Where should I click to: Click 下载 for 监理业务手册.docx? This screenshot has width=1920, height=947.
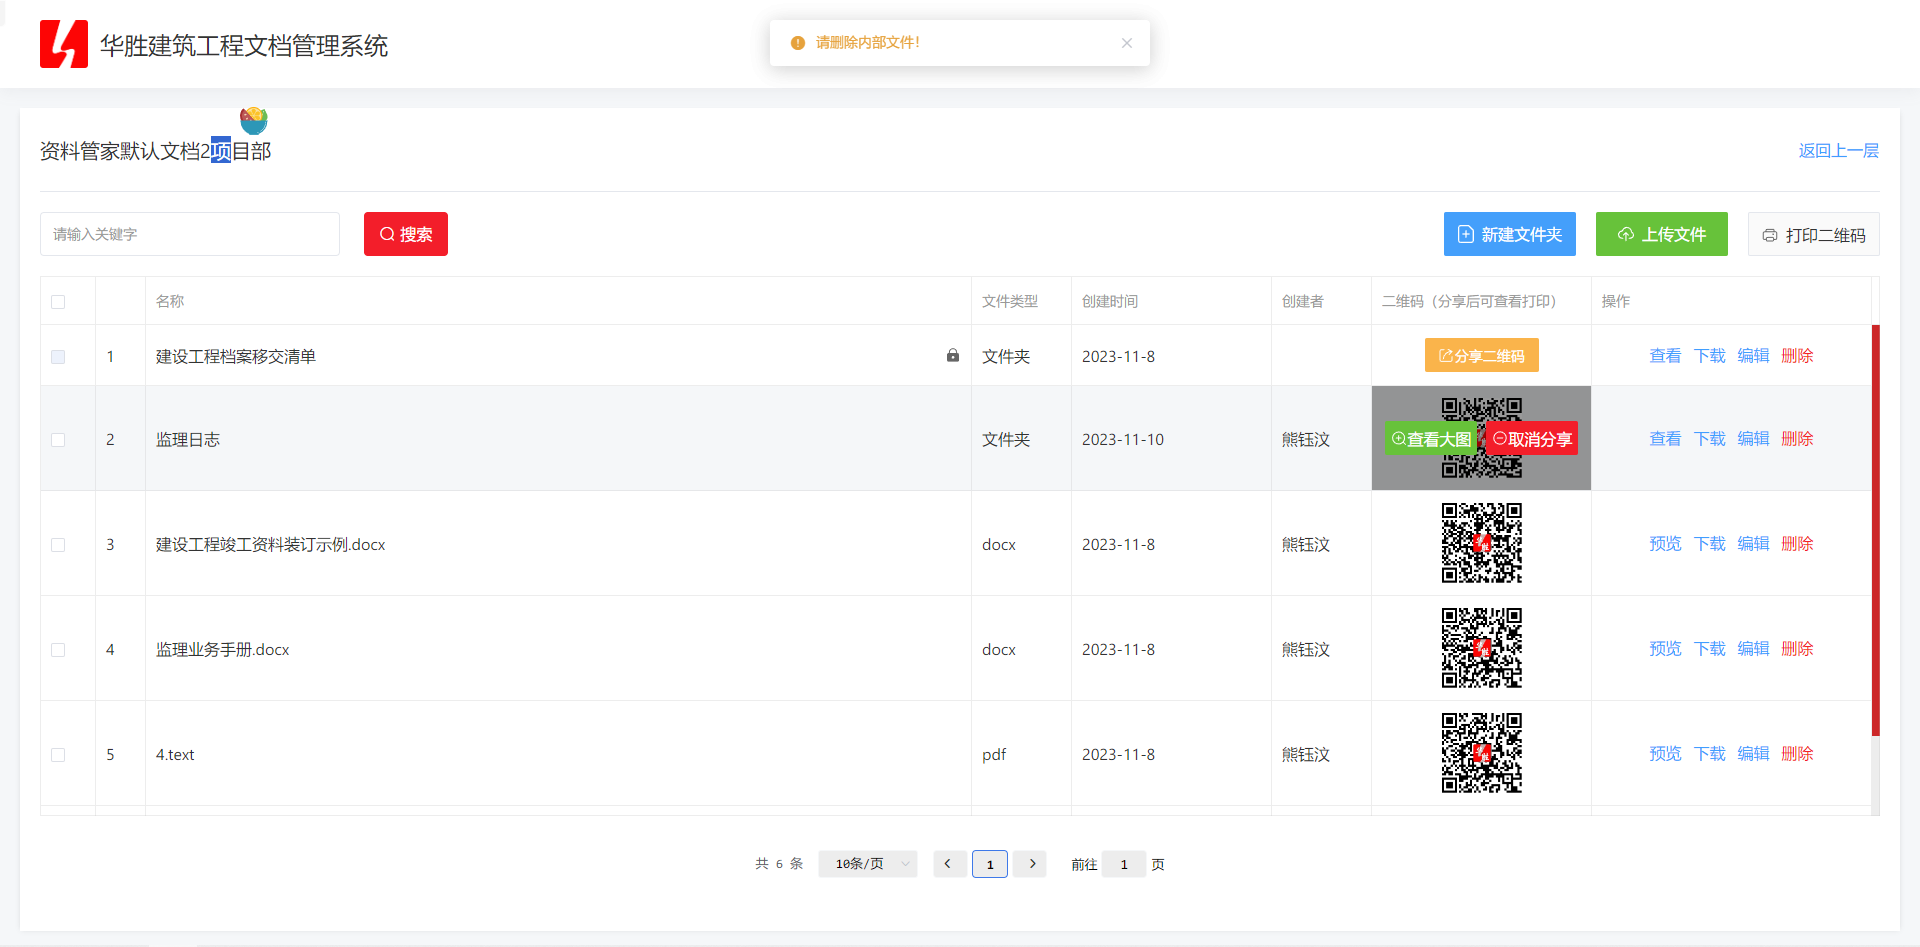[x=1710, y=649]
